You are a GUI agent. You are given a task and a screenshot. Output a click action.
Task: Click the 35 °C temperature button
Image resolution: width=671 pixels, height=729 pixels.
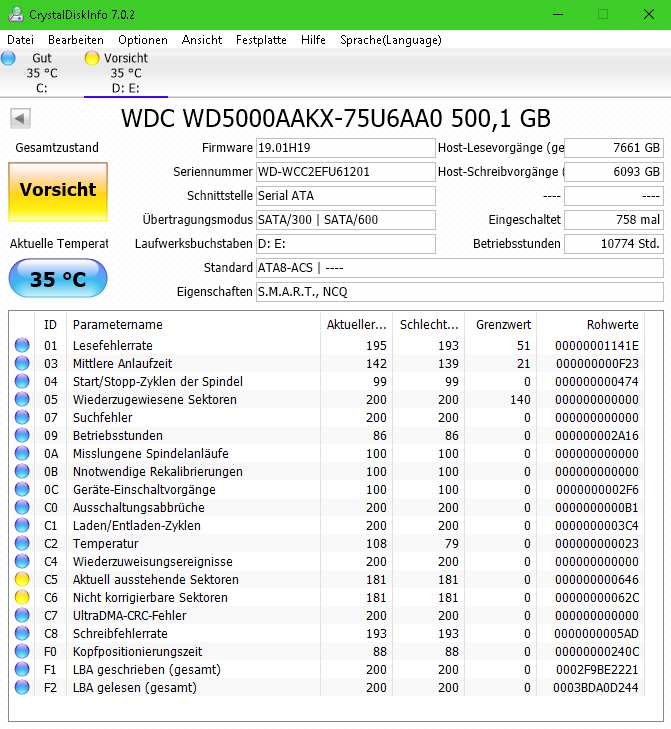pos(58,278)
